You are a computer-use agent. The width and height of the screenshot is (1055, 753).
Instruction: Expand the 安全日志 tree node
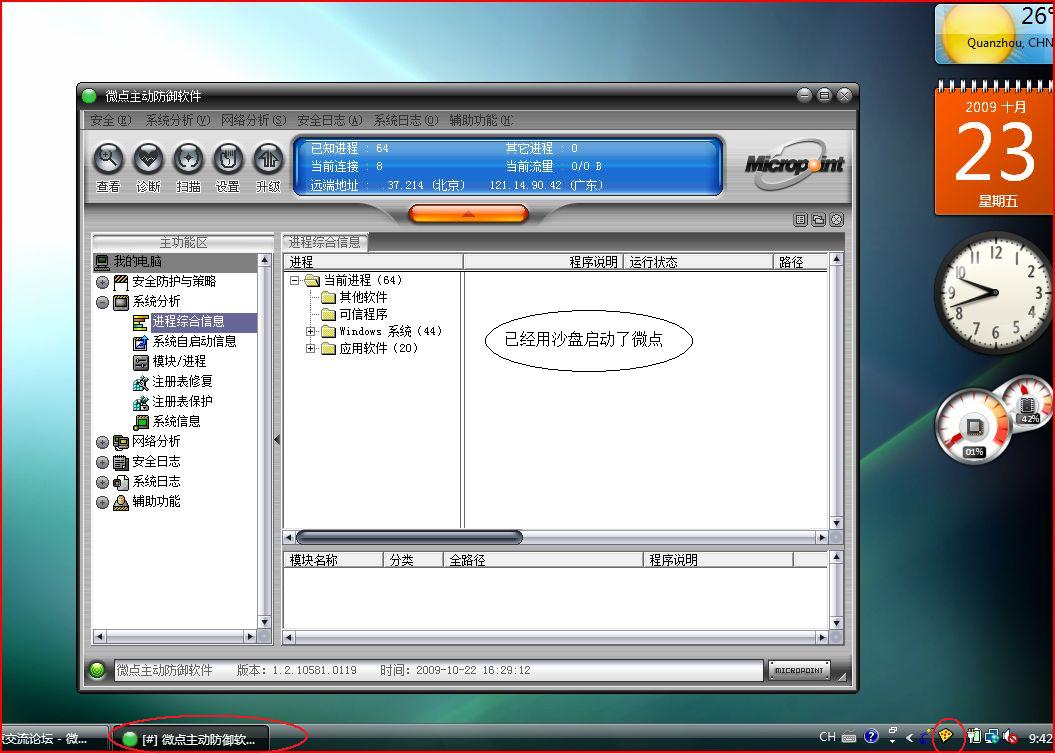tap(102, 463)
